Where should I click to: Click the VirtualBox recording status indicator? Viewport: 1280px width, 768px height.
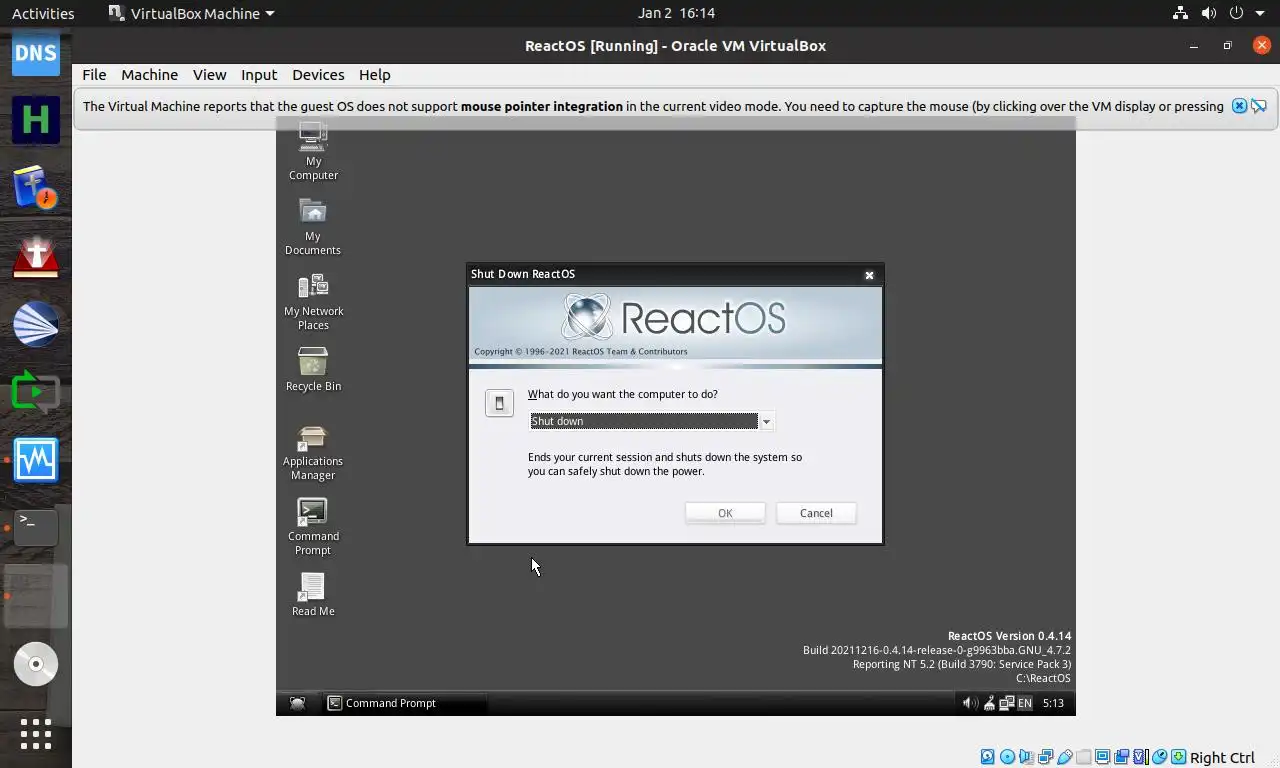(1122, 757)
